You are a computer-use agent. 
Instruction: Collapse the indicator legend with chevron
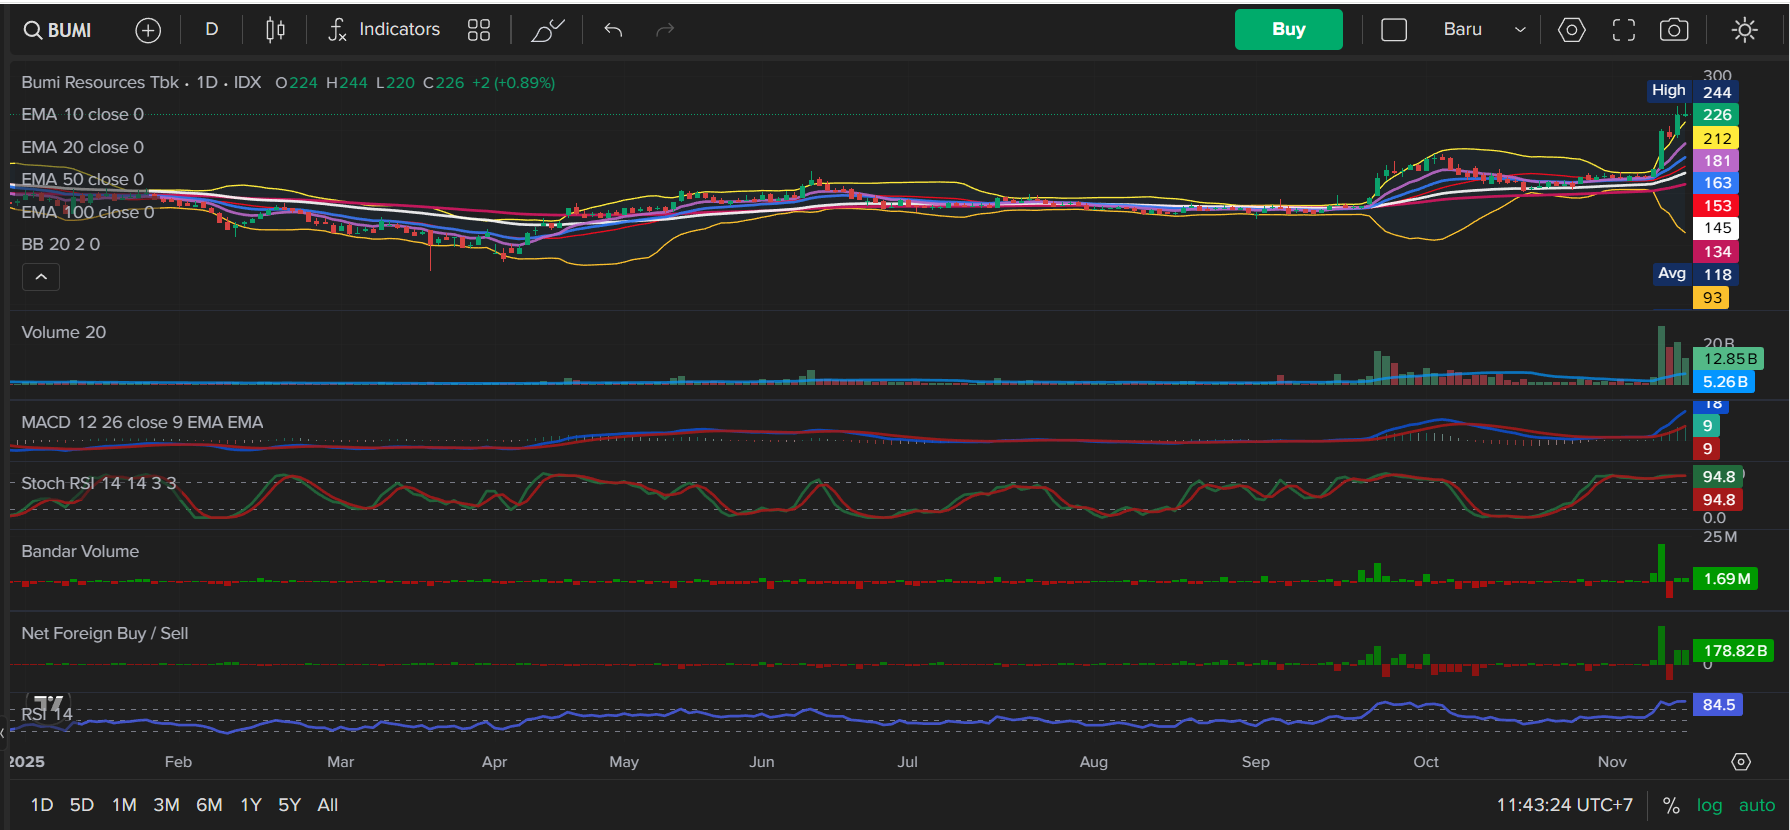41,277
